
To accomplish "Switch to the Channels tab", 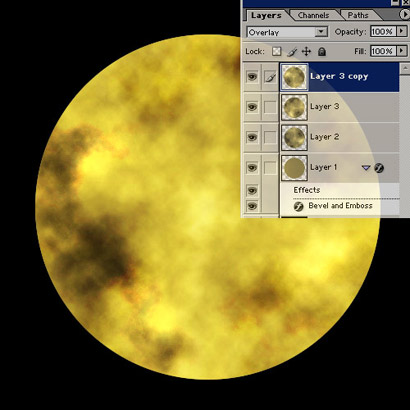I will click(313, 15).
